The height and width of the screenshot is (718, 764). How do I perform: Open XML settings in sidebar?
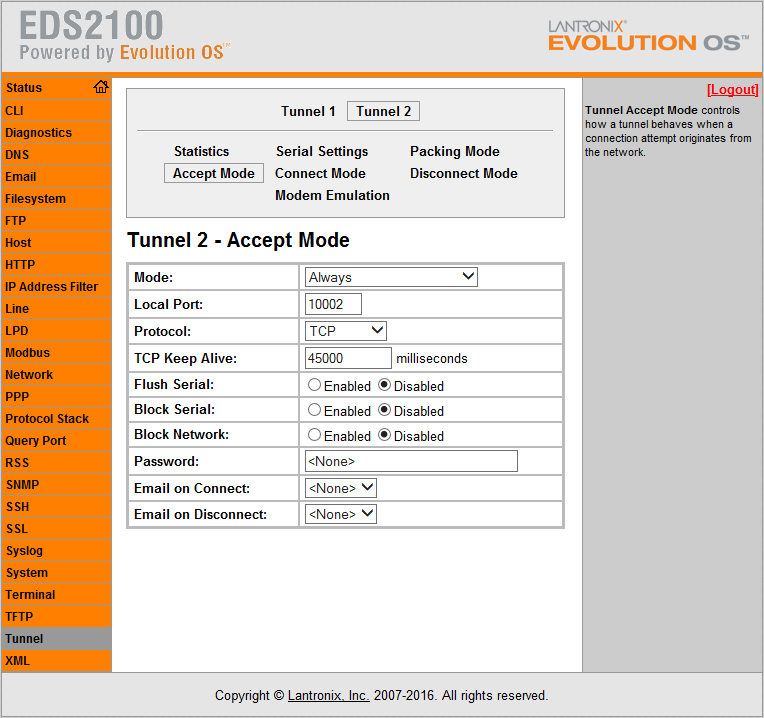57,661
